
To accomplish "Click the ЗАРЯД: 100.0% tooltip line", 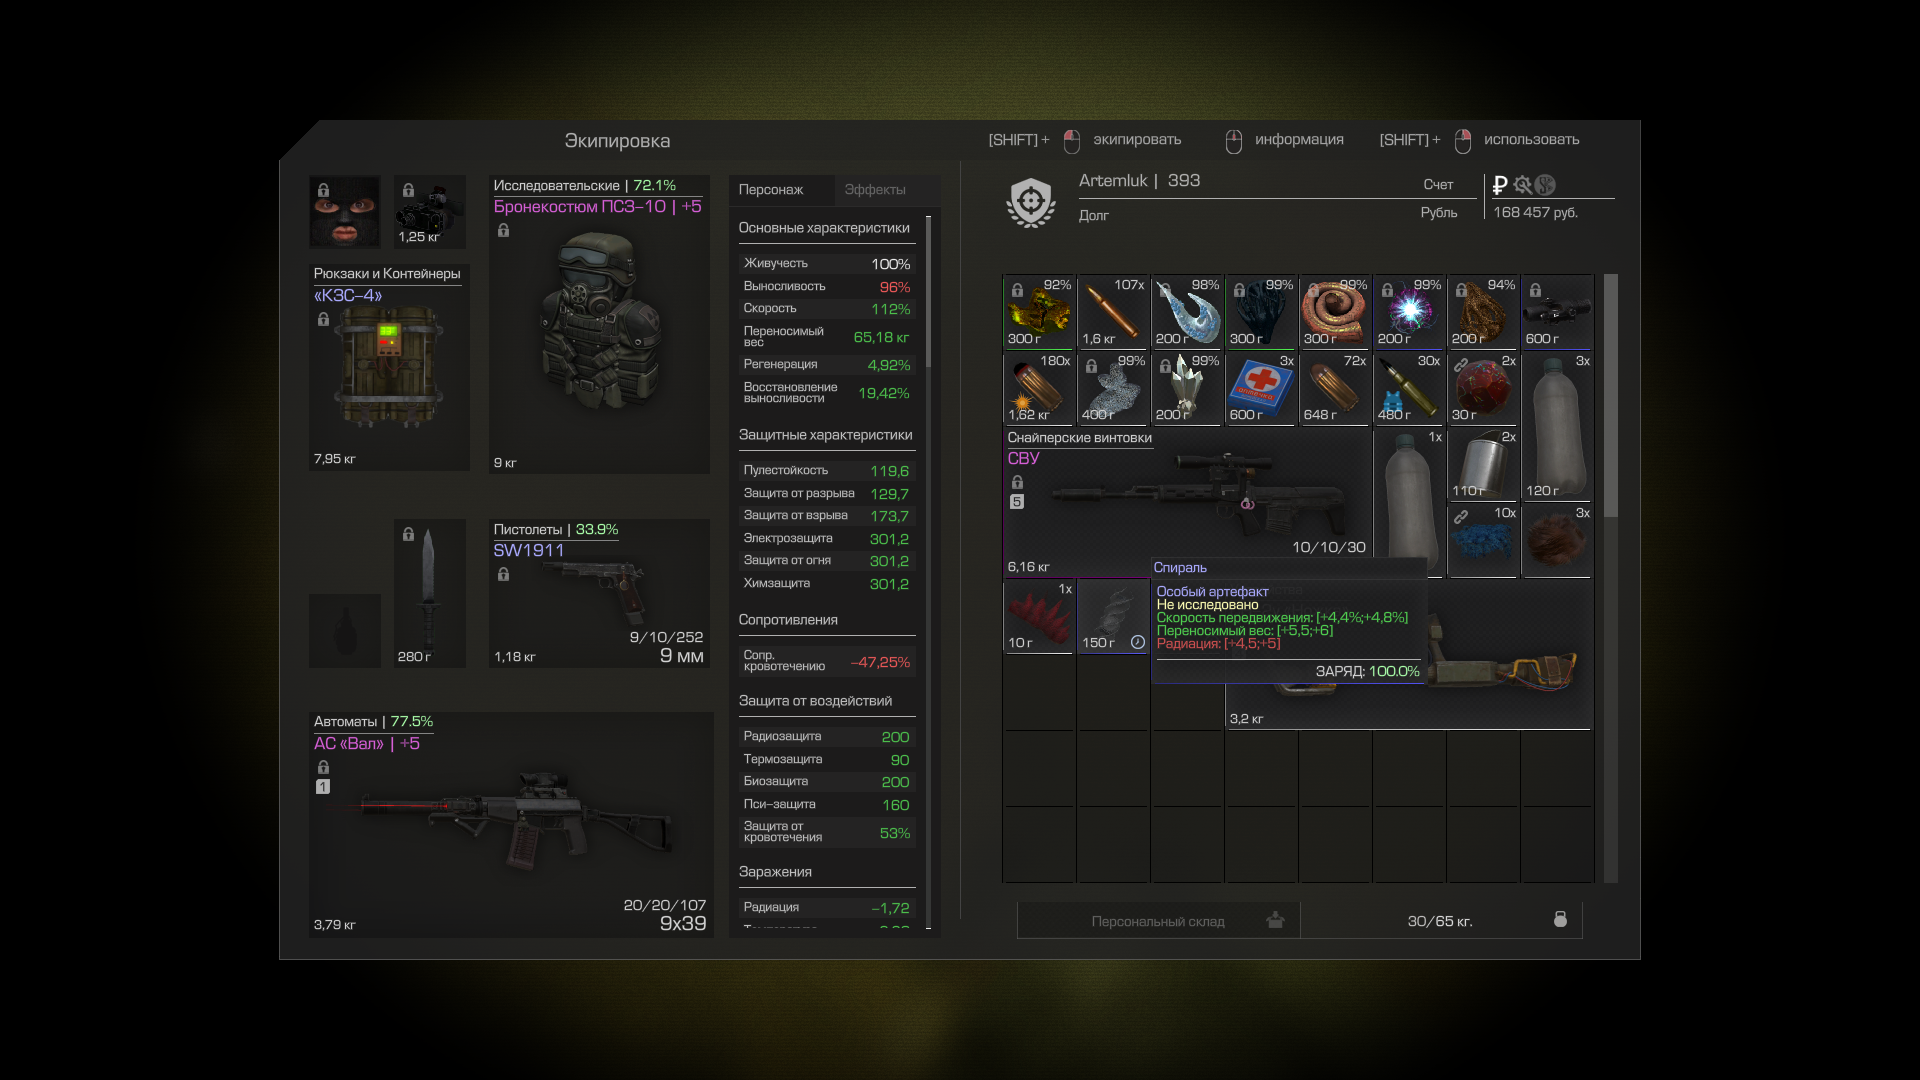I will pos(1367,671).
